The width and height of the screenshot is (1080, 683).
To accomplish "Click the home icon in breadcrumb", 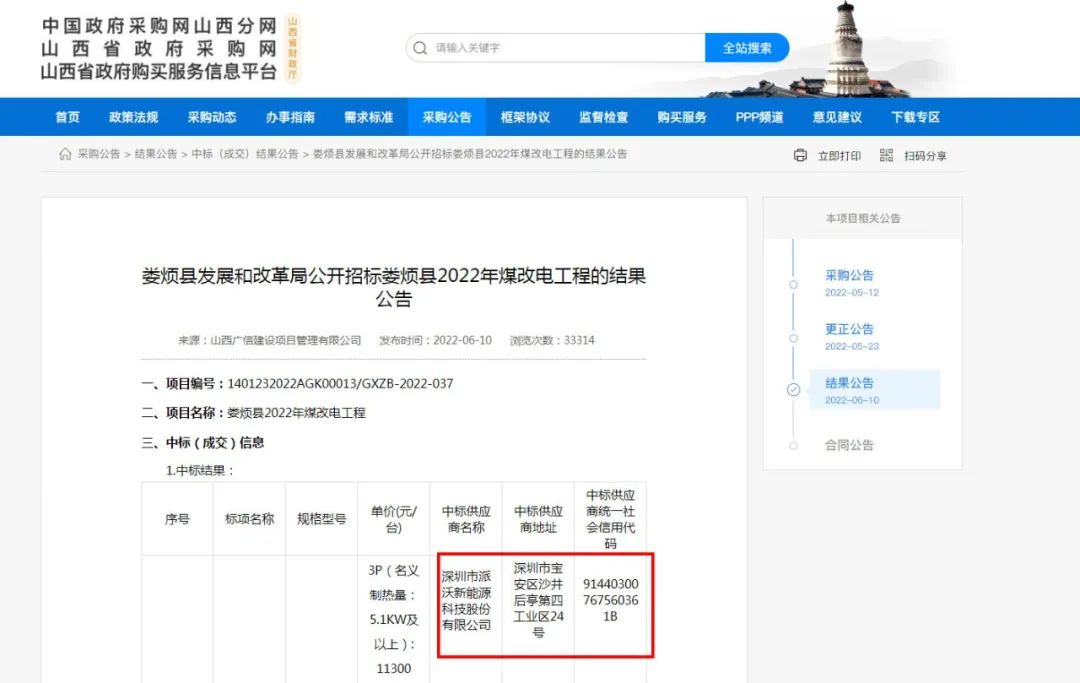I will point(65,154).
